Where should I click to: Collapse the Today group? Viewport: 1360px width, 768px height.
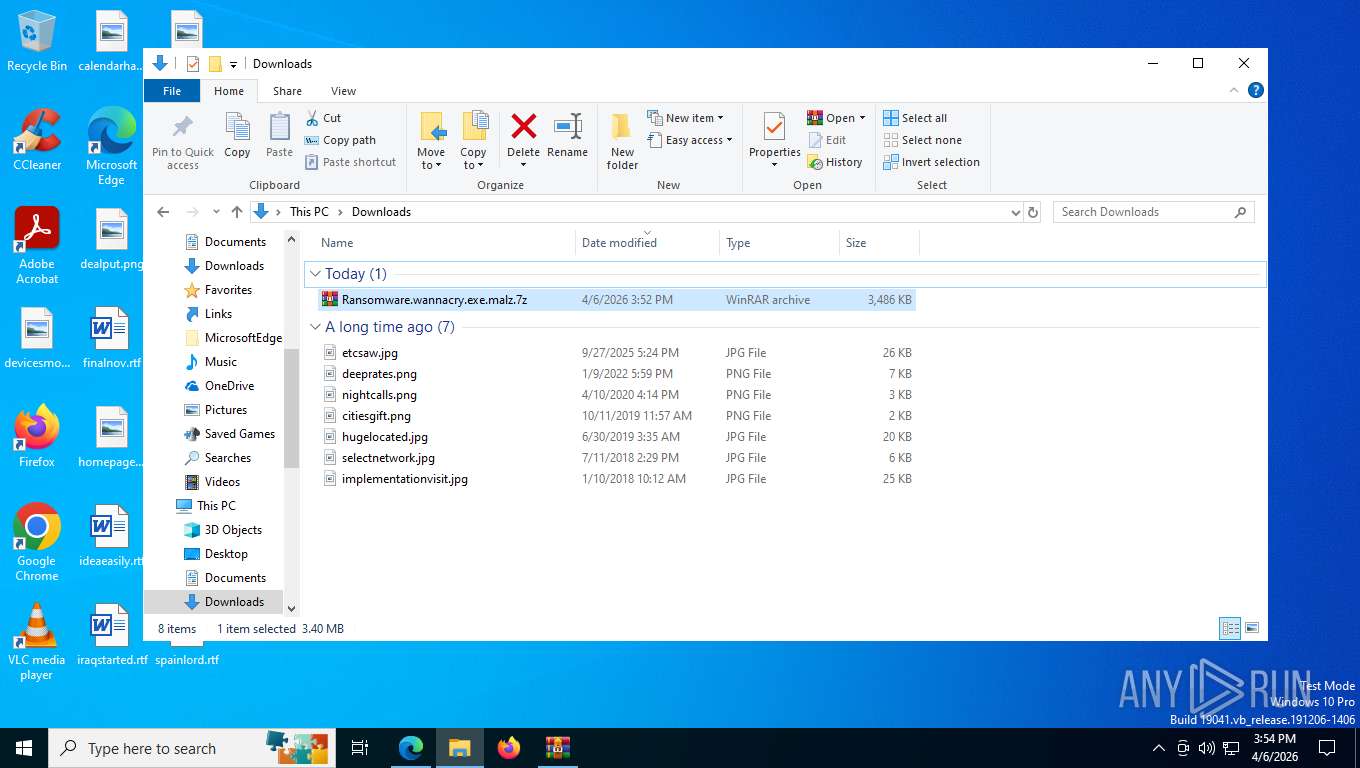pos(316,274)
